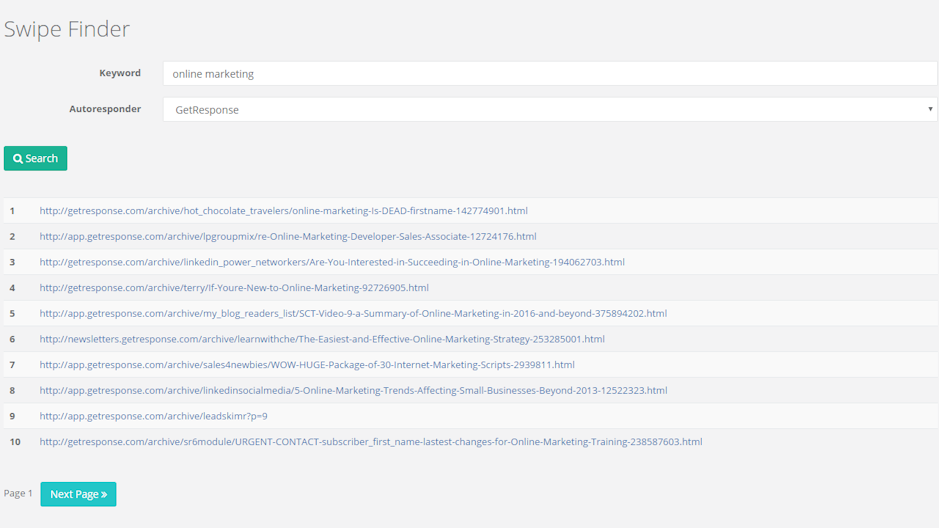Open the Easiest-and-Effective Online-Marketing-Strategy link
Image resolution: width=939 pixels, height=528 pixels.
[x=321, y=339]
